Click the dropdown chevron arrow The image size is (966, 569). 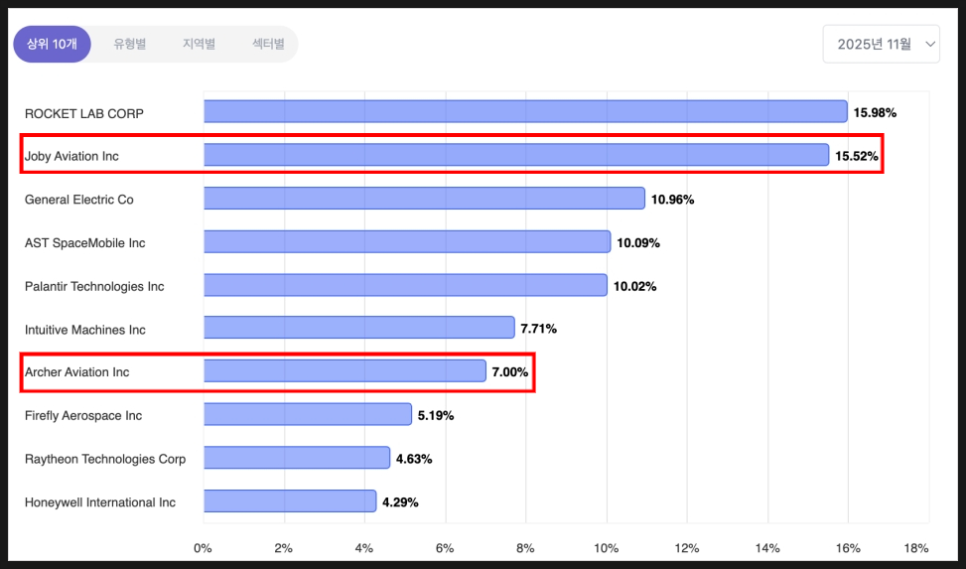tap(931, 44)
